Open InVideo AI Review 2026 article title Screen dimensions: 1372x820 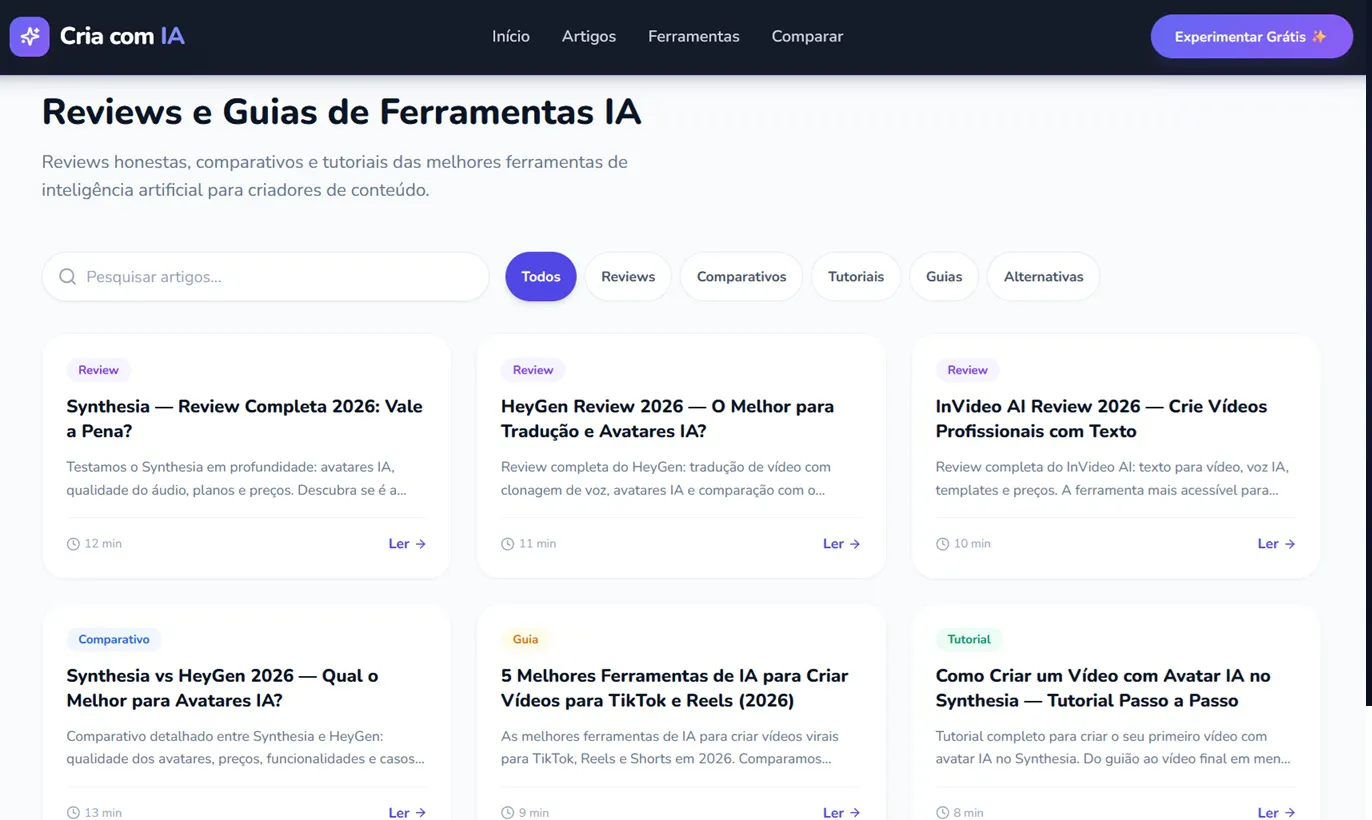click(x=1101, y=419)
